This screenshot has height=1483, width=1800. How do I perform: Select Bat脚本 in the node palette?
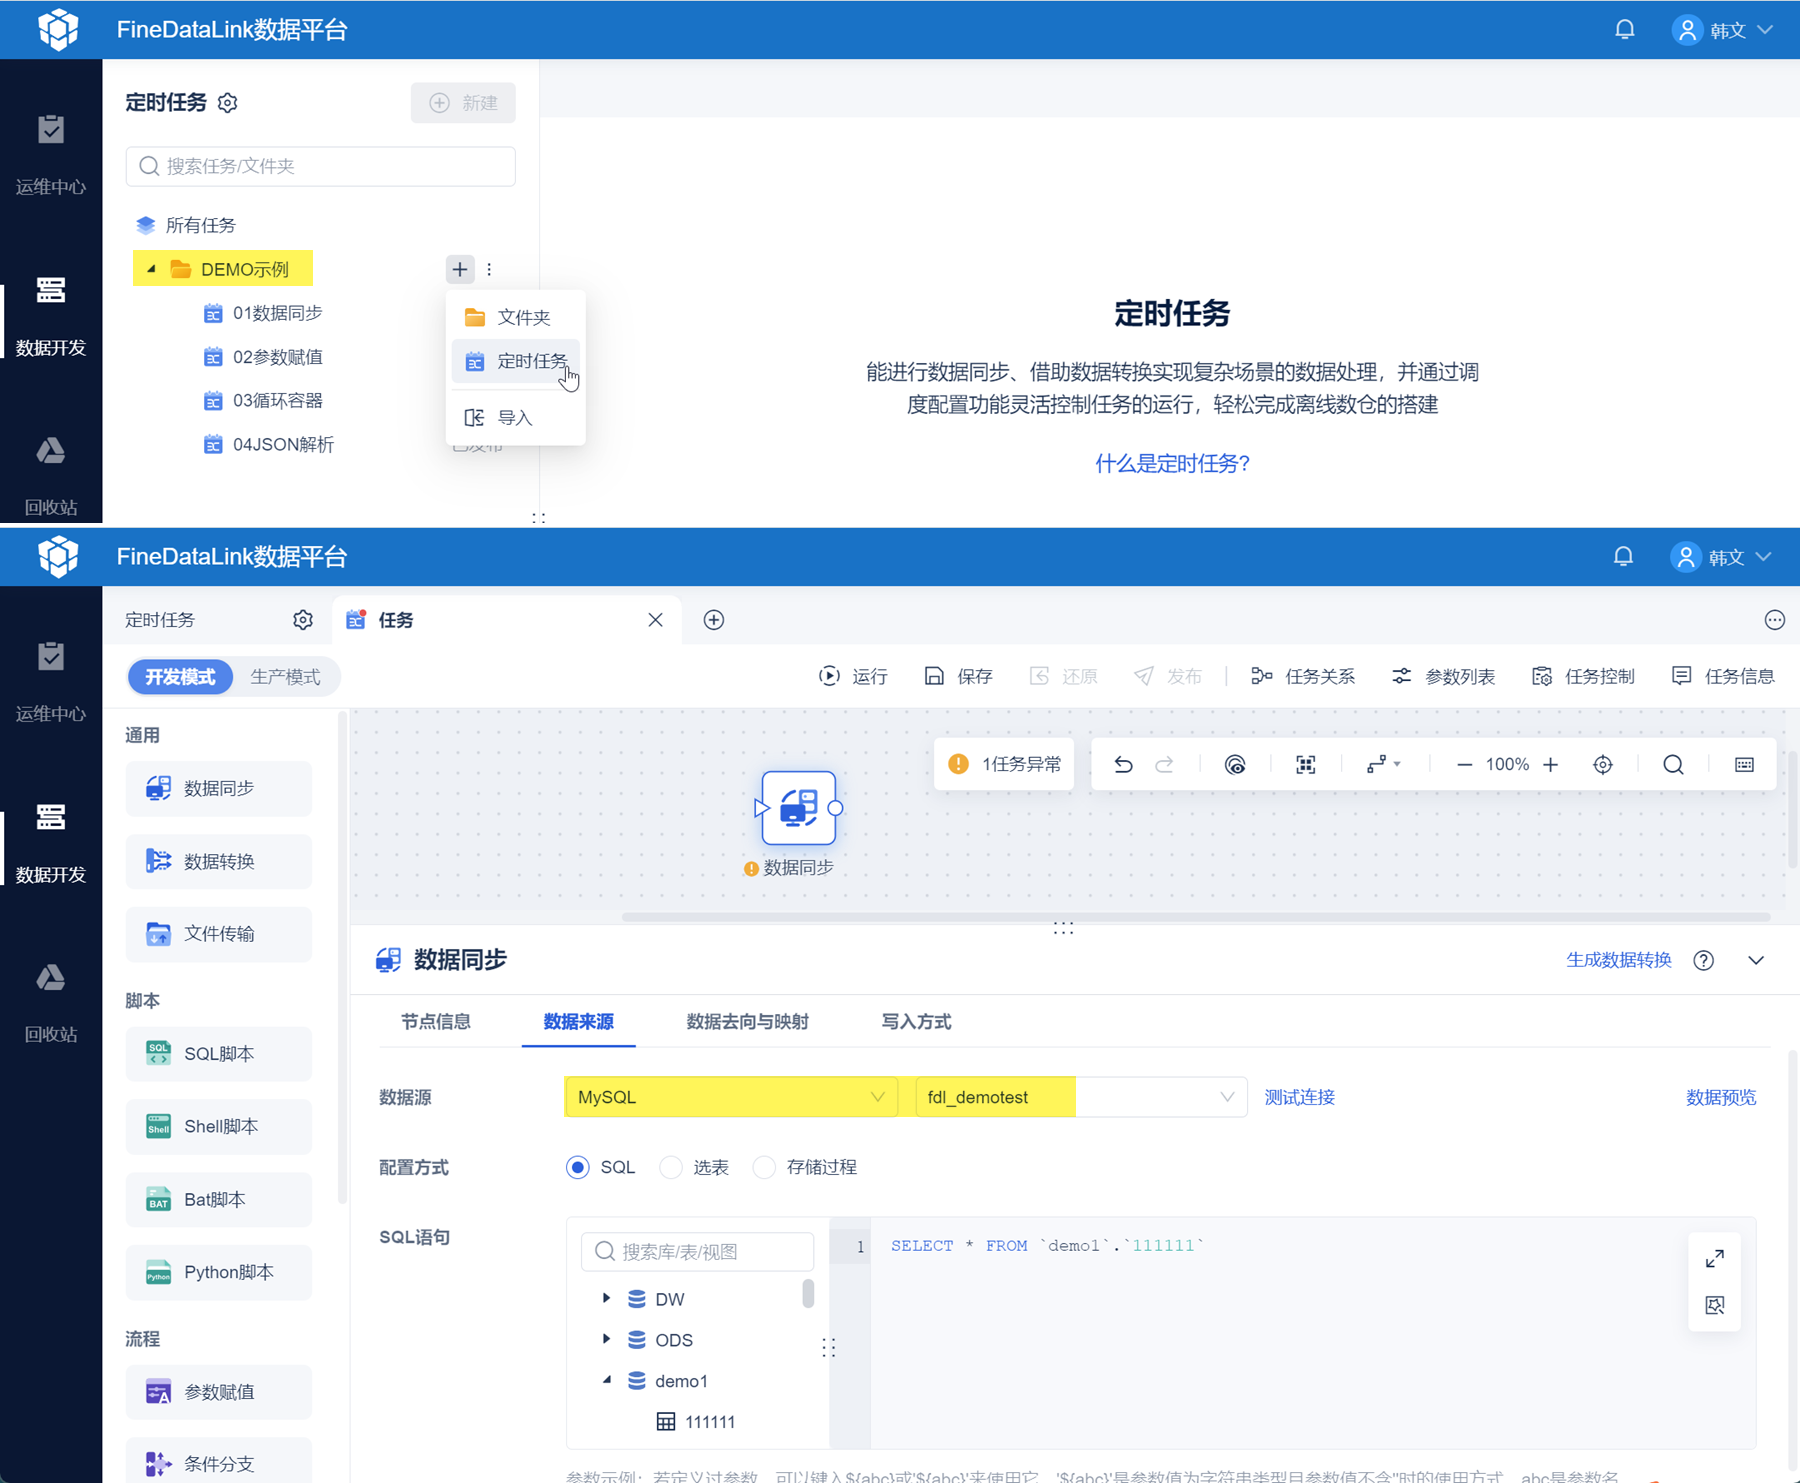click(219, 1199)
